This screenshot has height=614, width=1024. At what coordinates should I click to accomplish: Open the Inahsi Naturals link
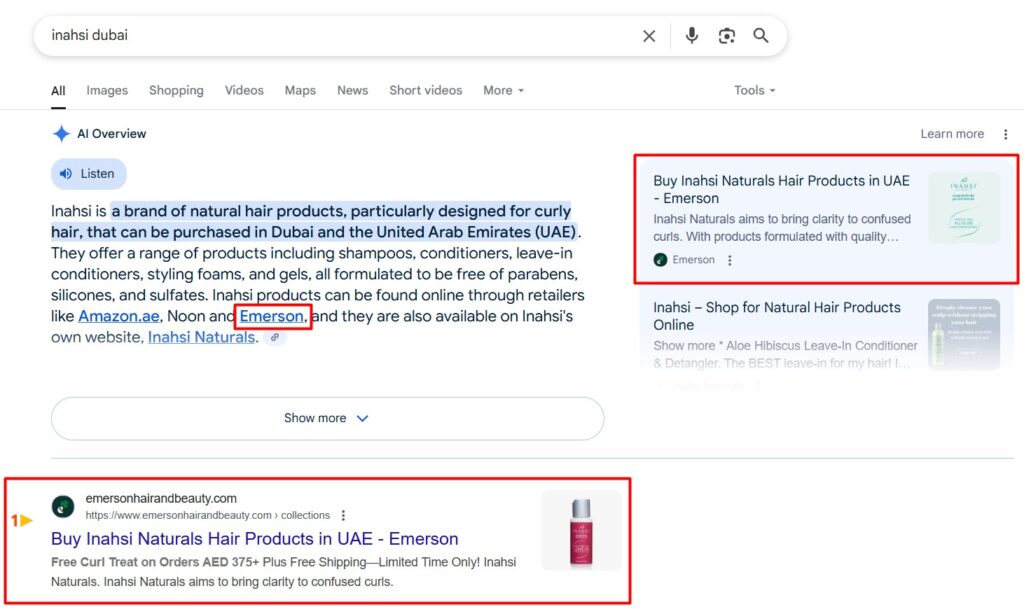tap(201, 337)
